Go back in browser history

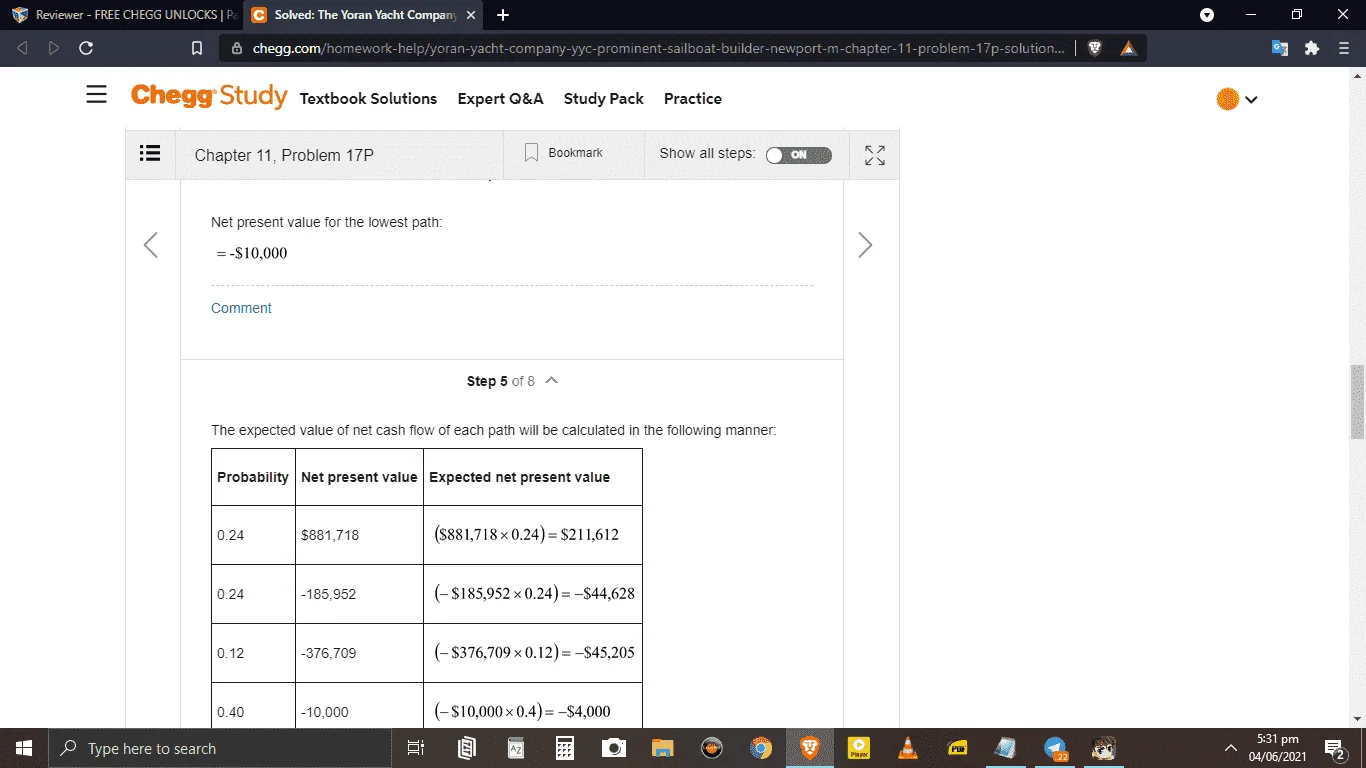coord(24,48)
